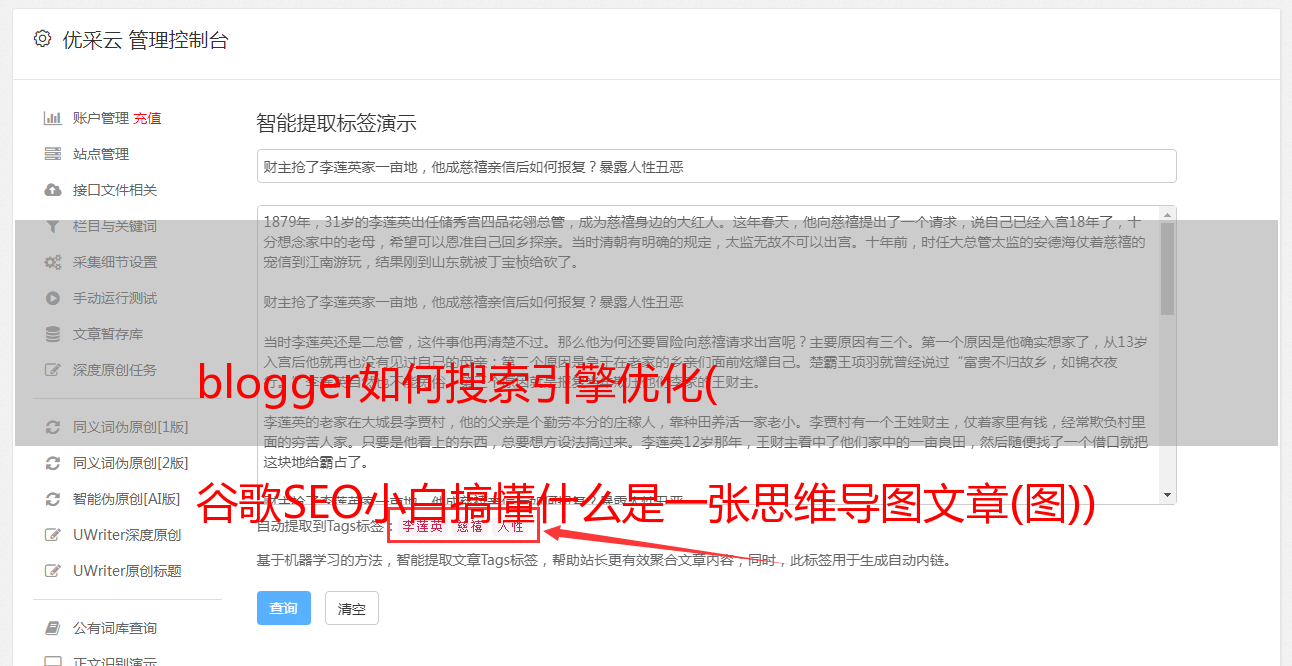Open the 公有词库查询 book icon
The height and width of the screenshot is (666, 1292).
pos(53,628)
